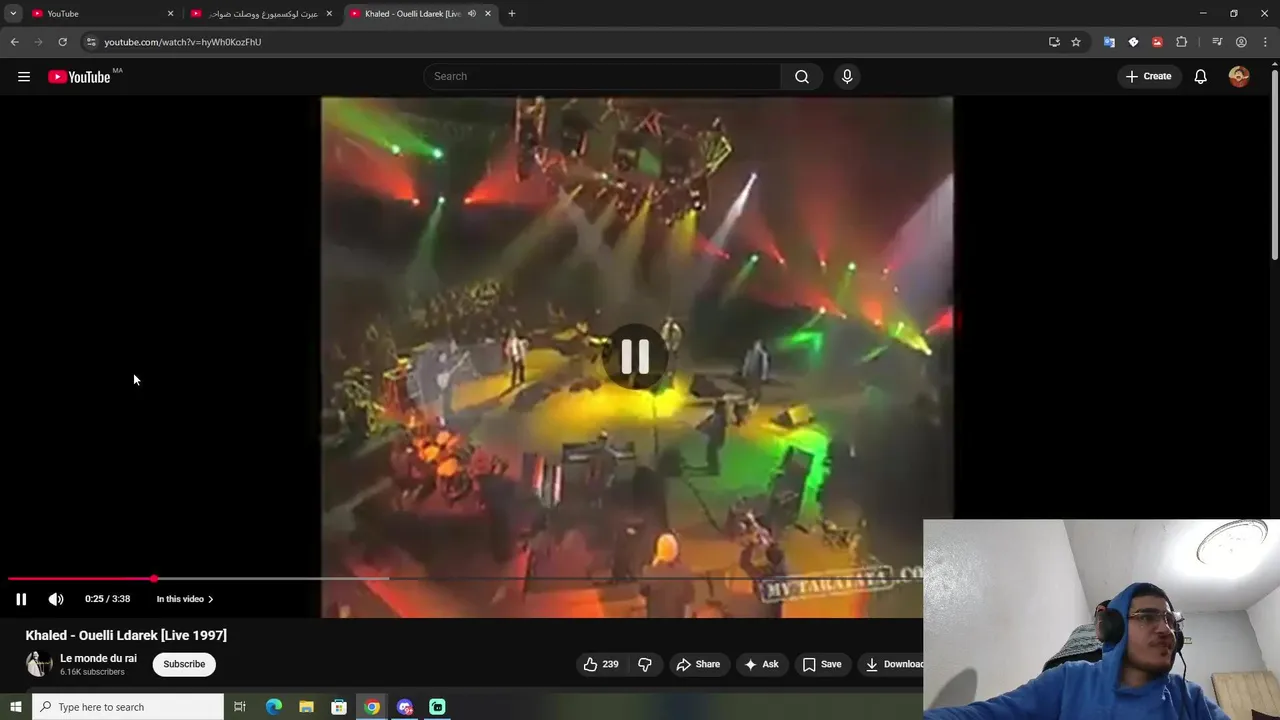1280x720 pixels.
Task: Open Chrome extensions puzzle menu
Action: (x=1182, y=42)
